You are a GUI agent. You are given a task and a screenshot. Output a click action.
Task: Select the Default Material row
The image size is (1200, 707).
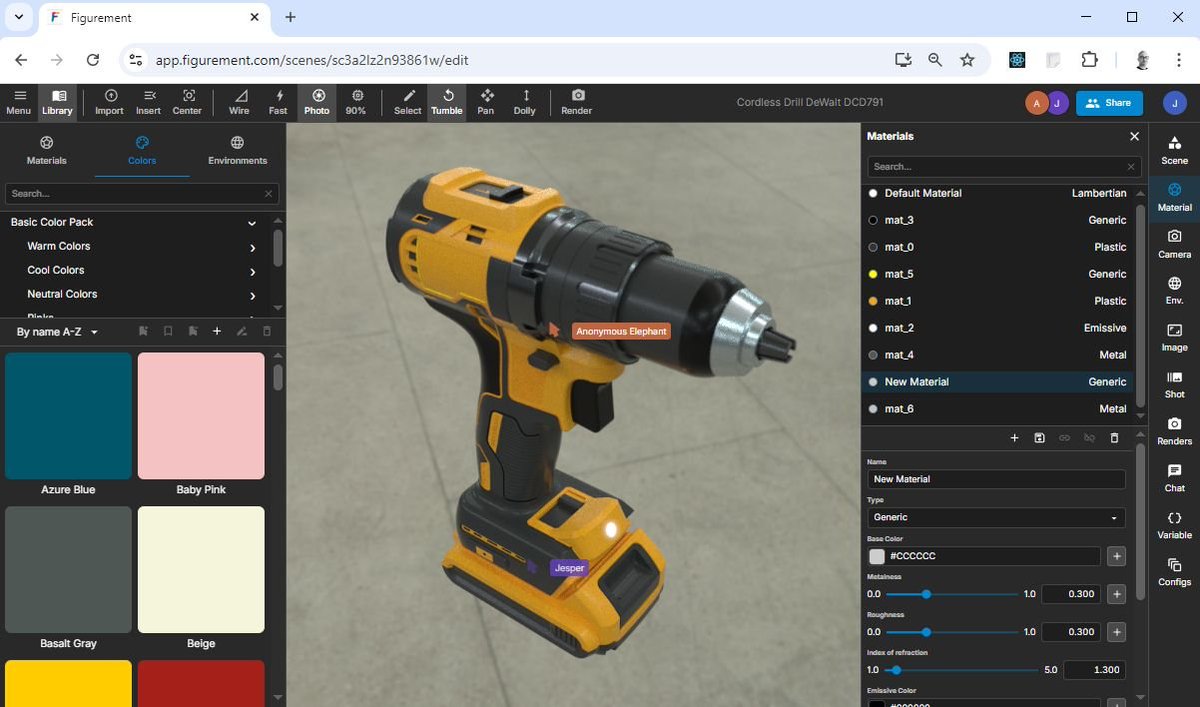(998, 193)
